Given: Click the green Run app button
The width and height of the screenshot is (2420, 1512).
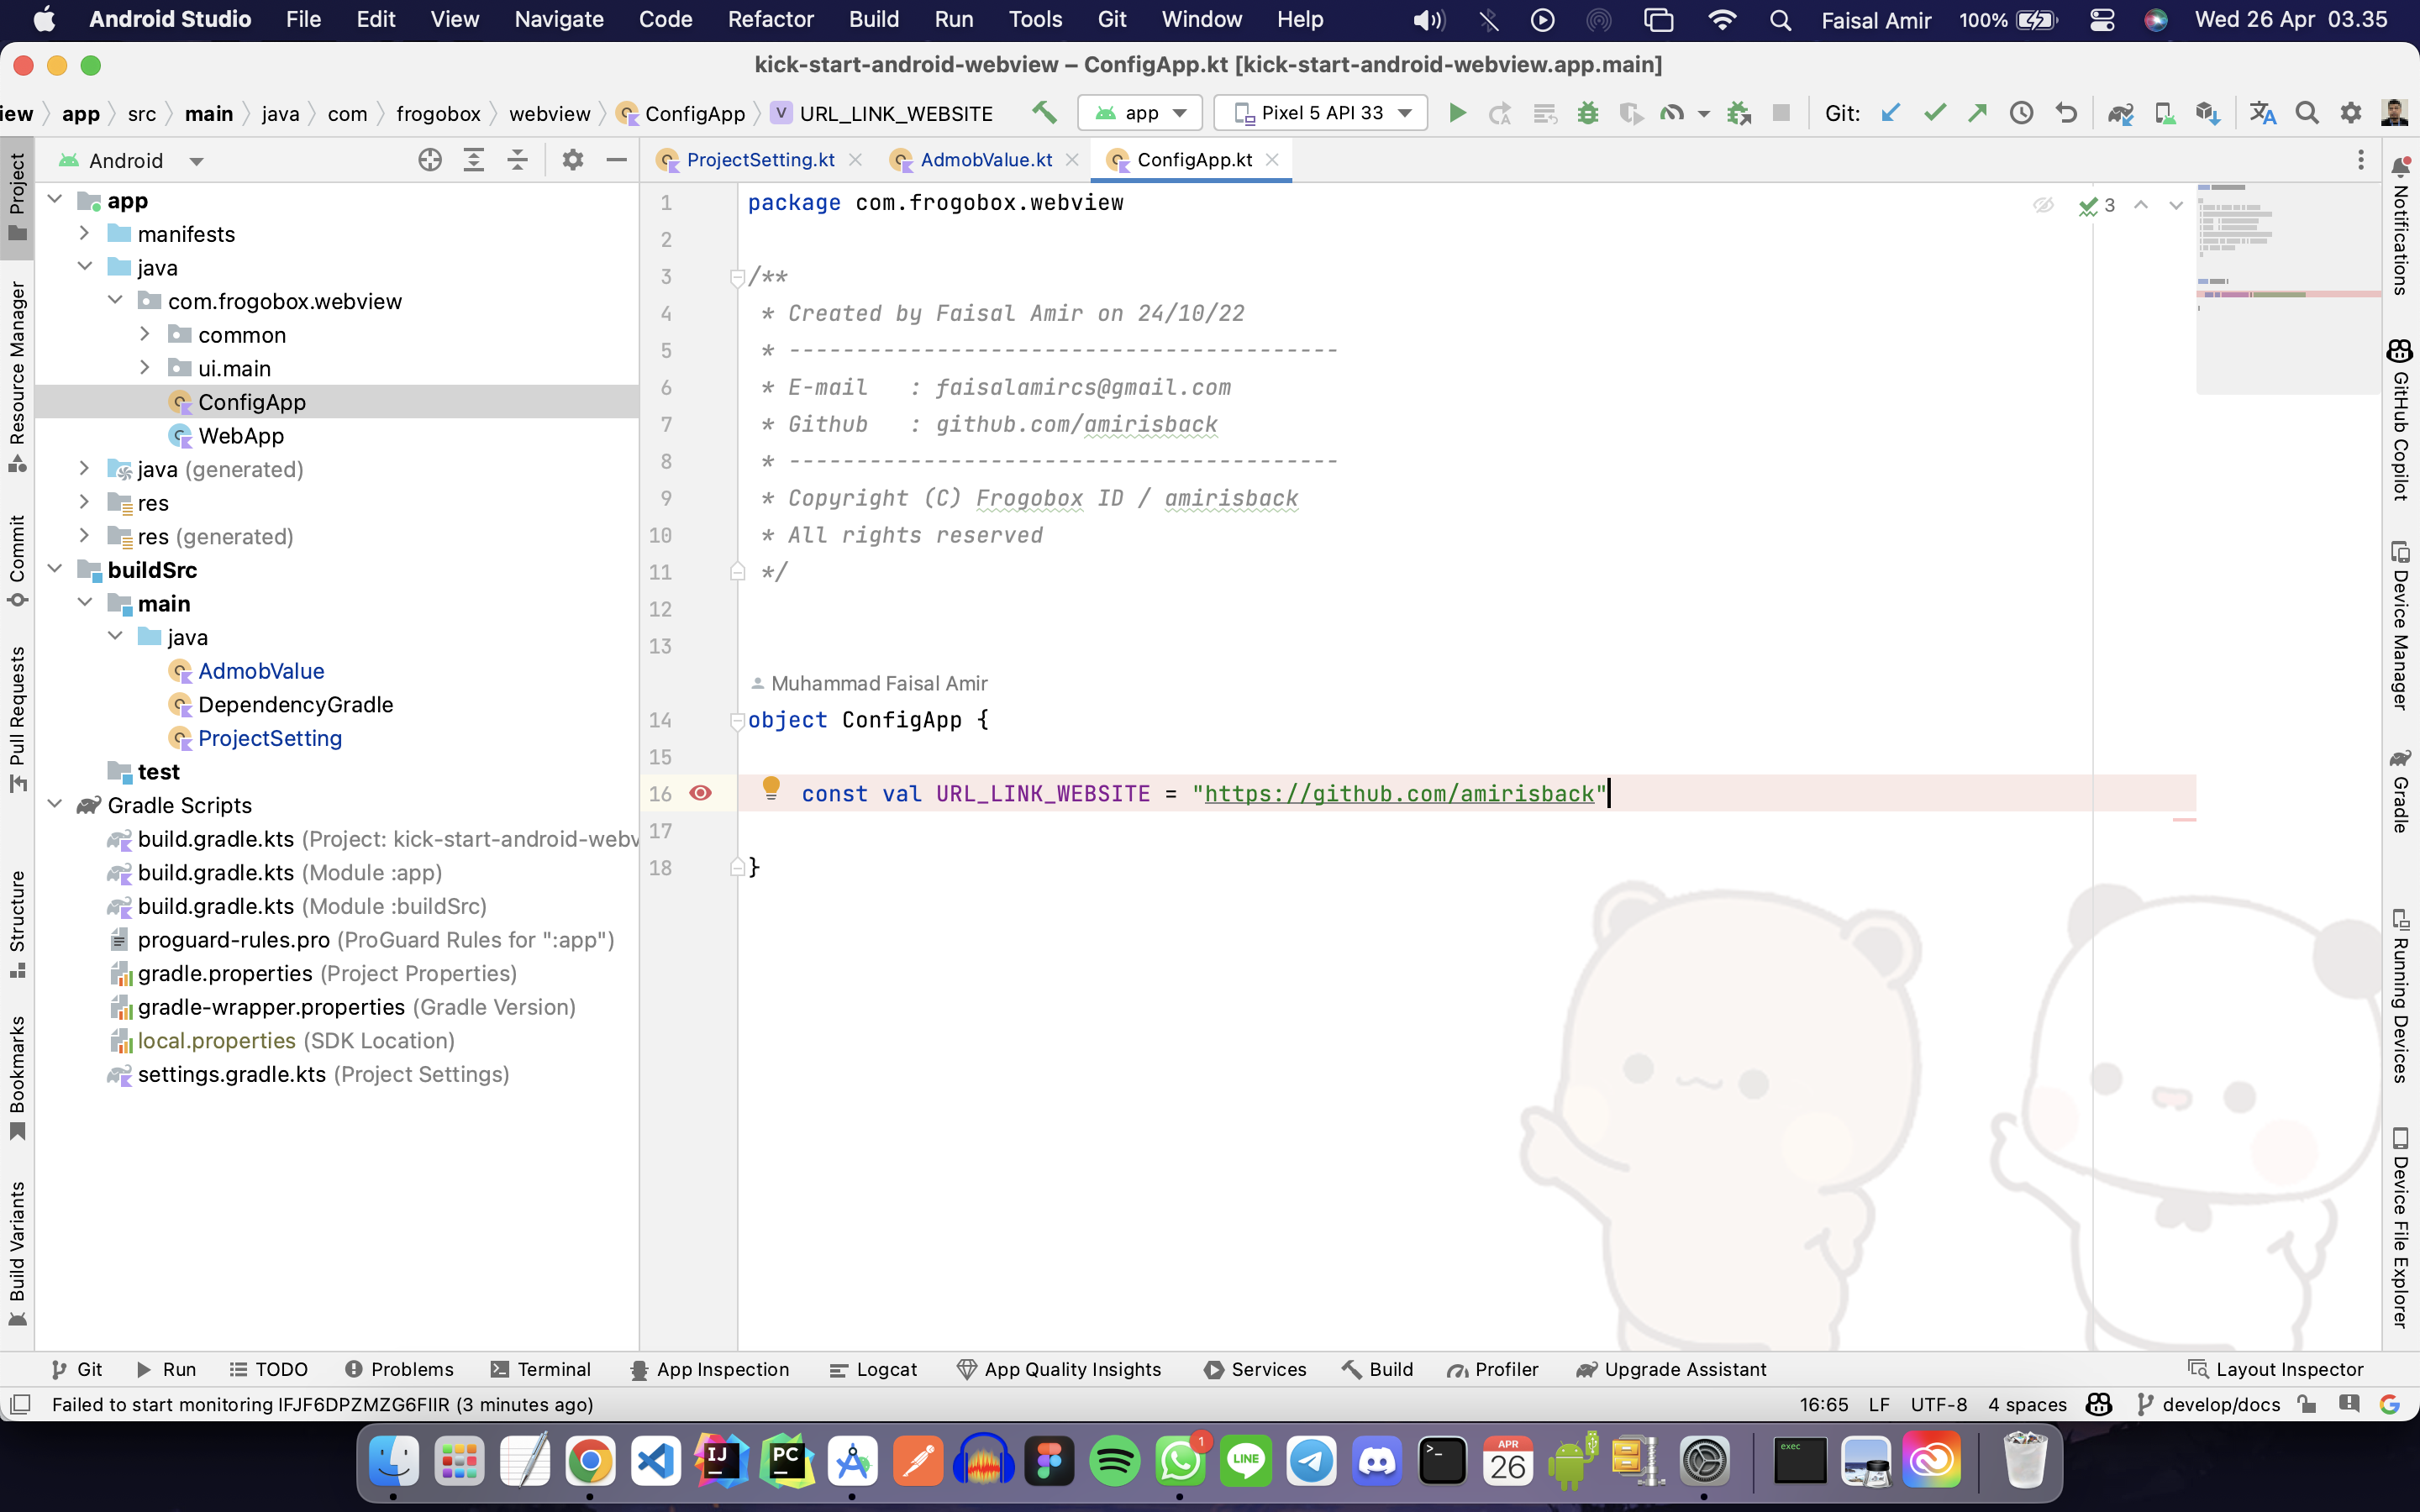Looking at the screenshot, I should 1457,113.
